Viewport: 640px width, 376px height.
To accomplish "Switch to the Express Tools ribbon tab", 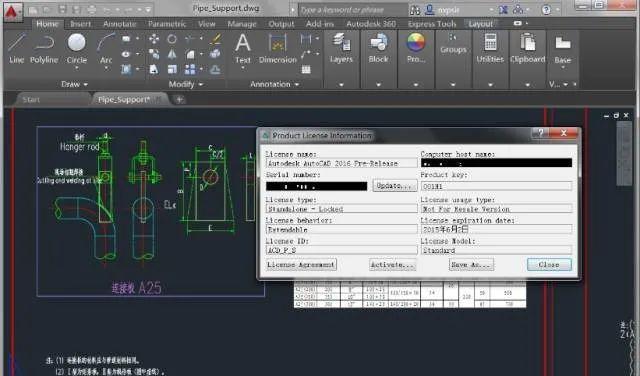I will click(432, 24).
